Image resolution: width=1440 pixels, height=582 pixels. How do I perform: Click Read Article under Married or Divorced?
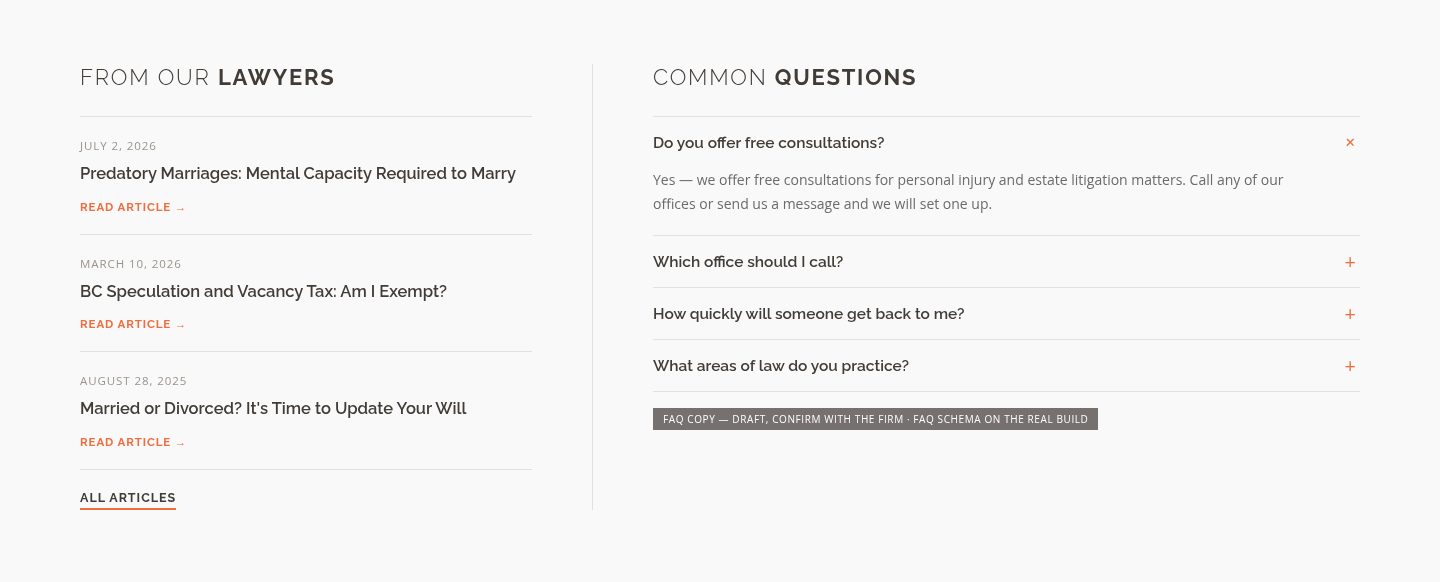pyautogui.click(x=133, y=443)
